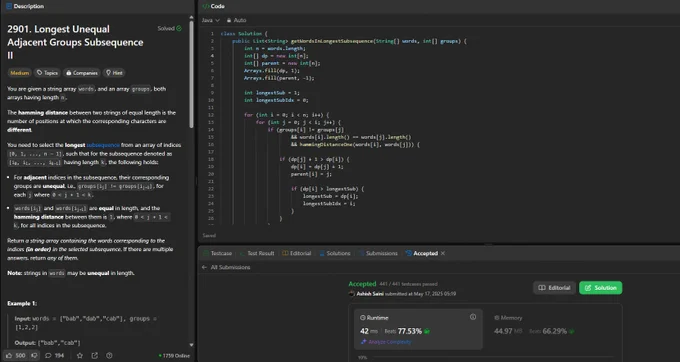This screenshot has width=680, height=362.
Task: Open the Editorial tab
Action: (x=297, y=253)
